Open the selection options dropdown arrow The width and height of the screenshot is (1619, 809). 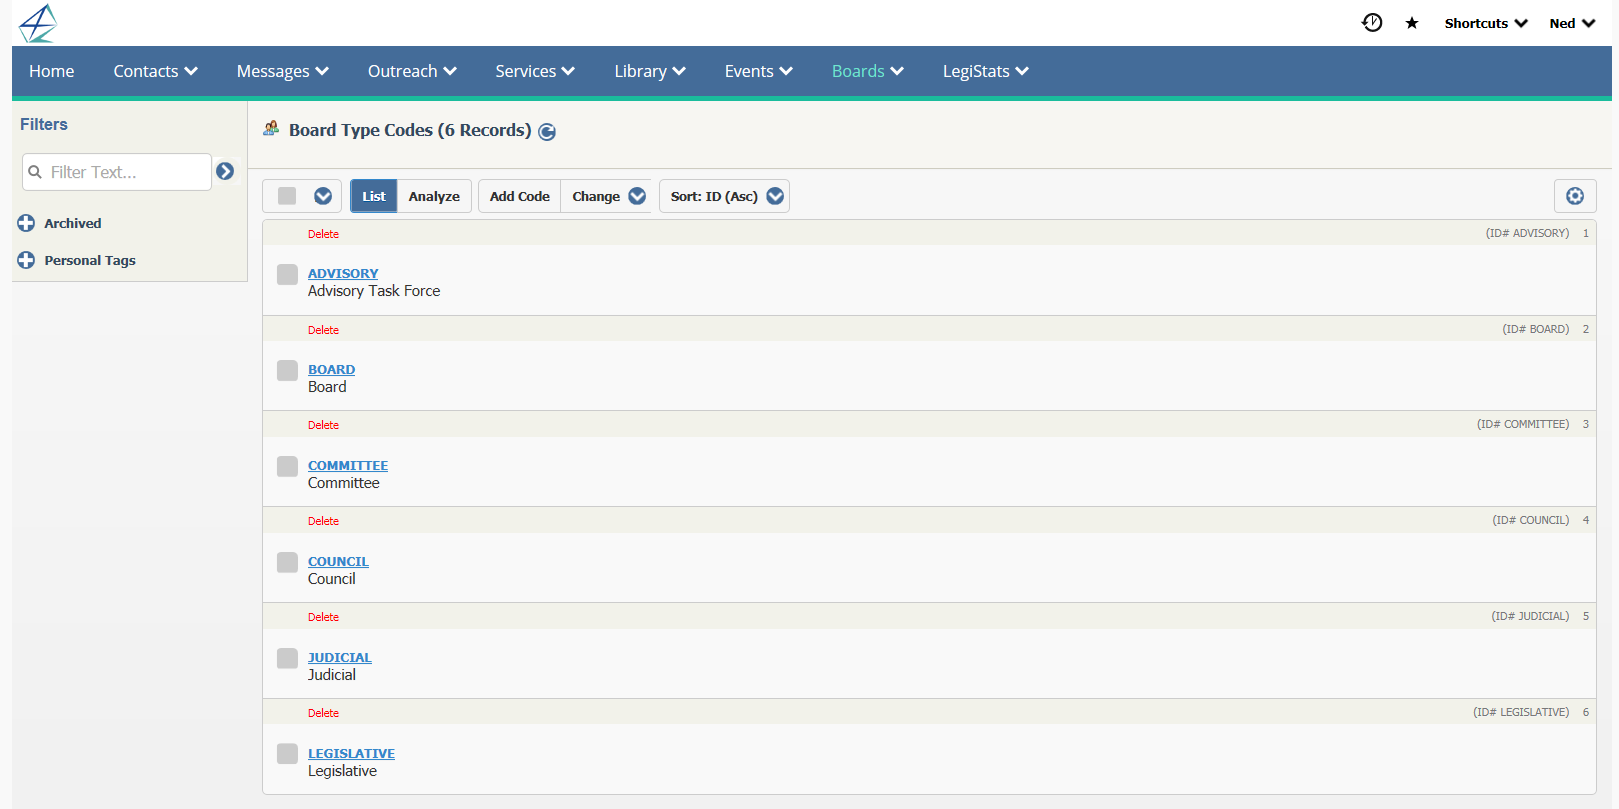click(x=323, y=196)
